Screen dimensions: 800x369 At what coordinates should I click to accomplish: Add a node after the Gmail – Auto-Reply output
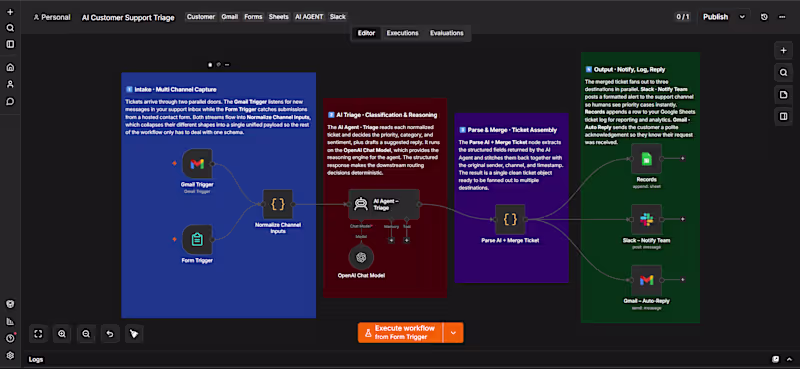coord(683,280)
